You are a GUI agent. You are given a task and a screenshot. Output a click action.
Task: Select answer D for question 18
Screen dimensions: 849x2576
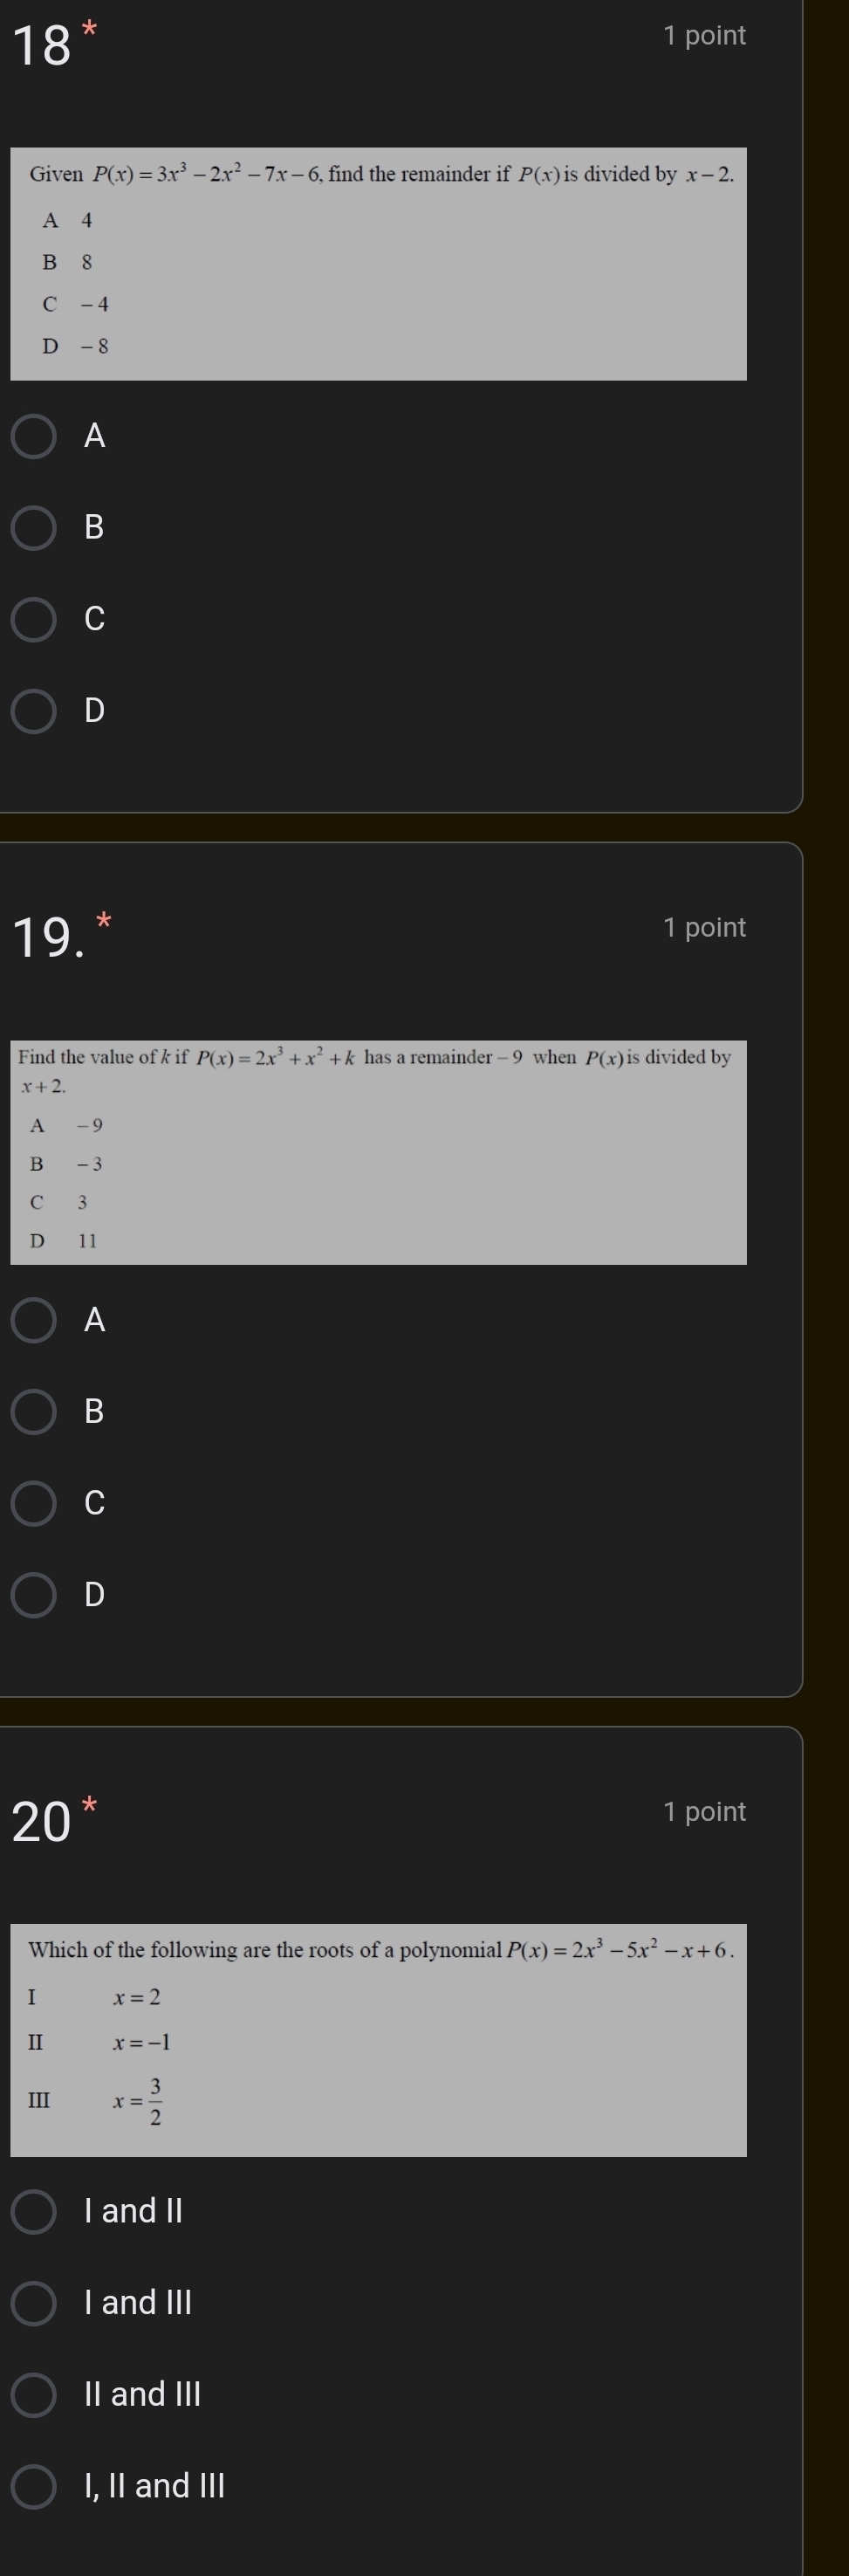tap(34, 712)
